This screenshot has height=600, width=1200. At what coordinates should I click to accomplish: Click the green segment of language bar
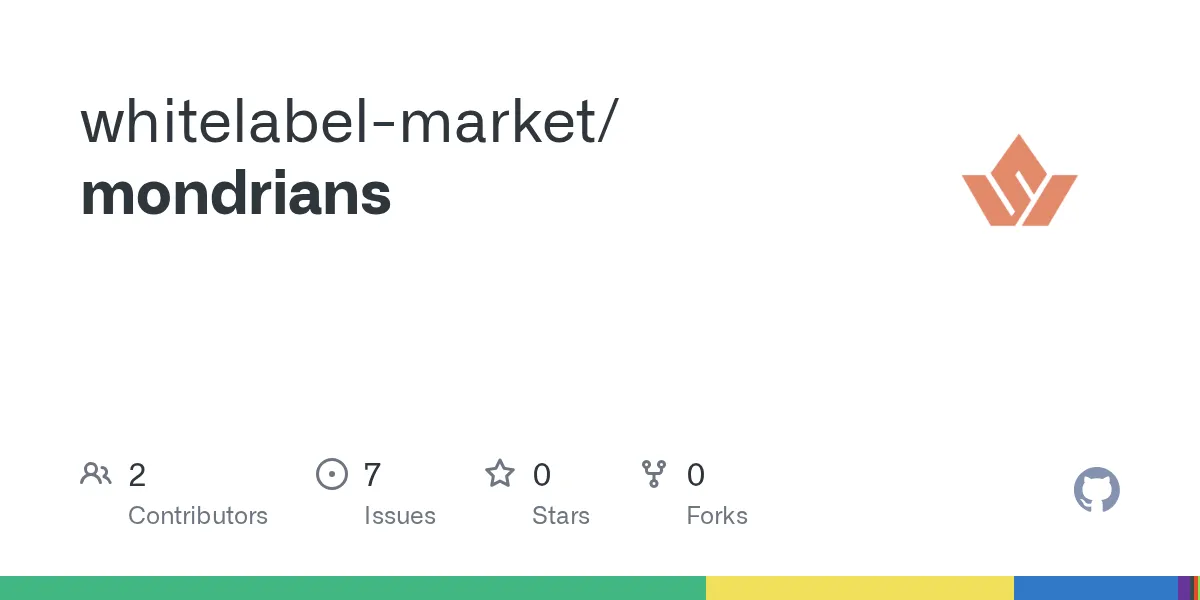click(352, 588)
